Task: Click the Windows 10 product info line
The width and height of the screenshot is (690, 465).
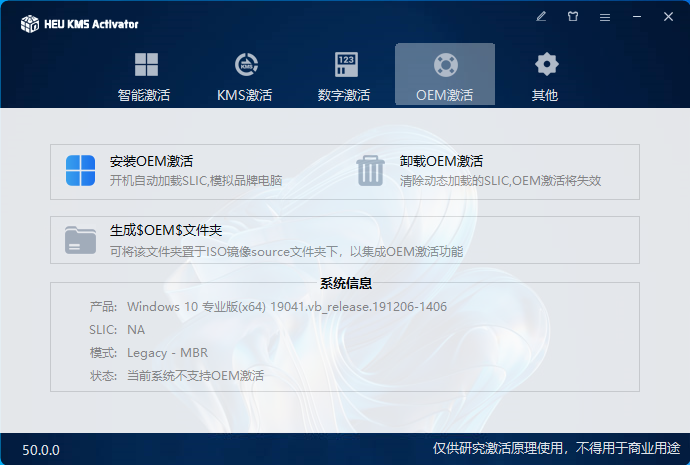Action: [286, 306]
